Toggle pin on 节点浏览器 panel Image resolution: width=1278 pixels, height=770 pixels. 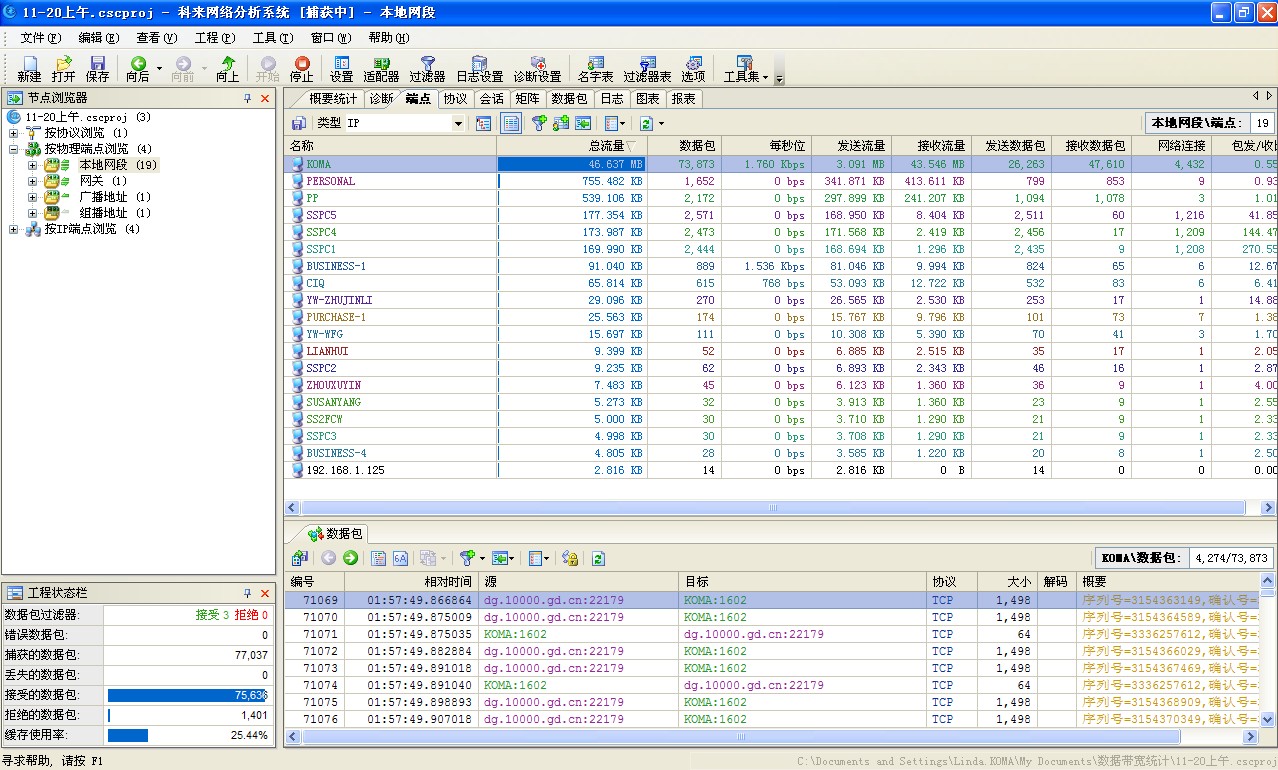click(x=248, y=98)
